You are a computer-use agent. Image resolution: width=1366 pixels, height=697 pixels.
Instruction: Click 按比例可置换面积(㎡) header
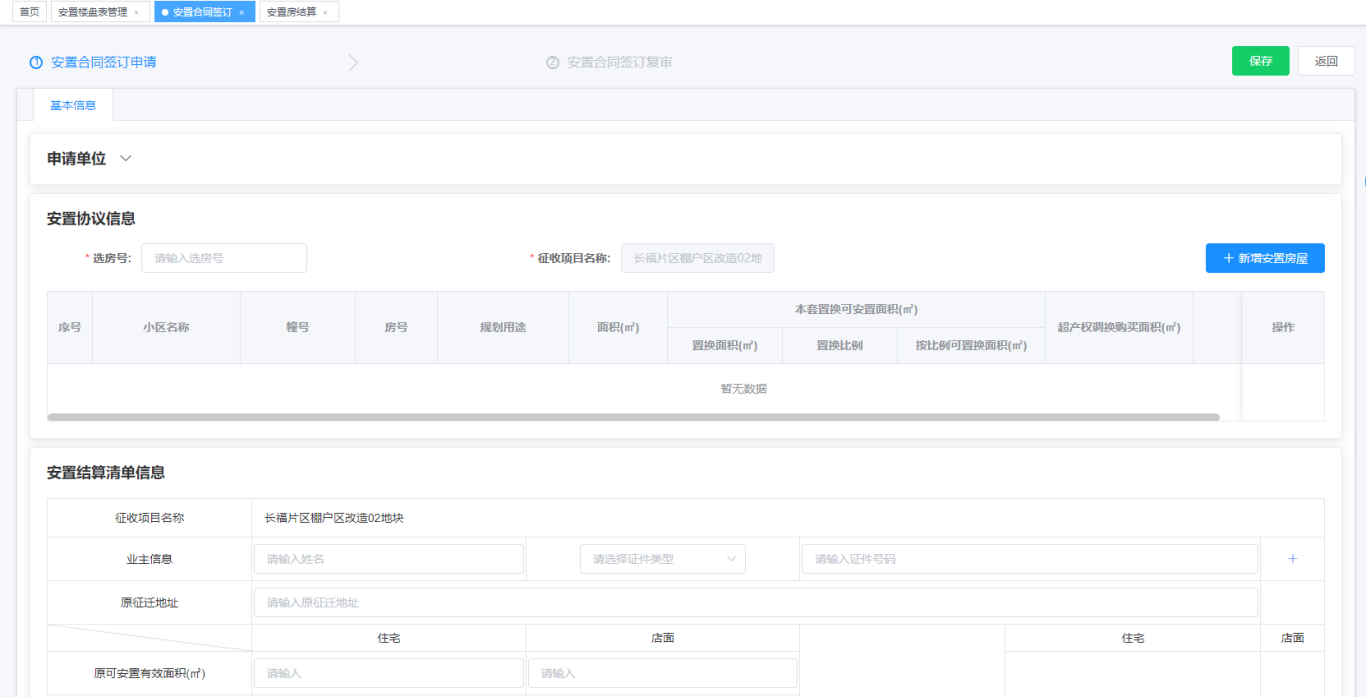971,345
